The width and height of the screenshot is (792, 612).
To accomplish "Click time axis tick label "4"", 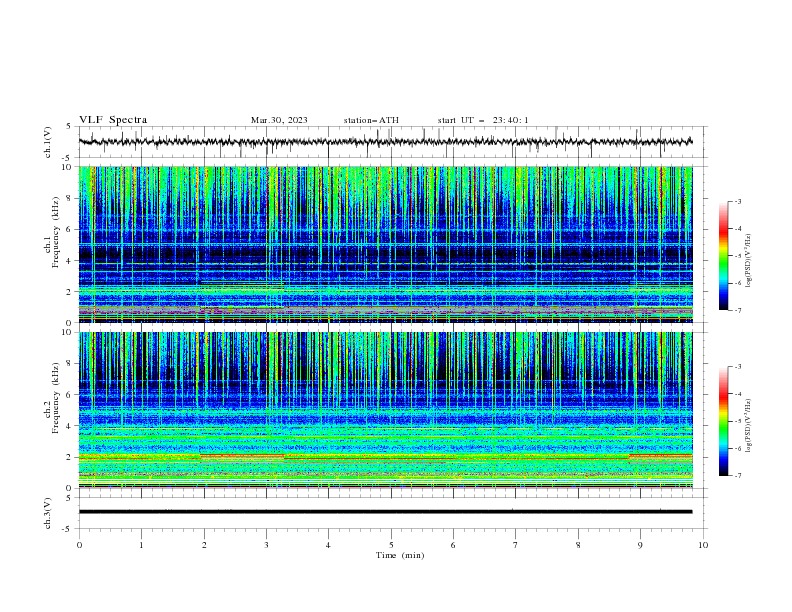I will [x=328, y=545].
